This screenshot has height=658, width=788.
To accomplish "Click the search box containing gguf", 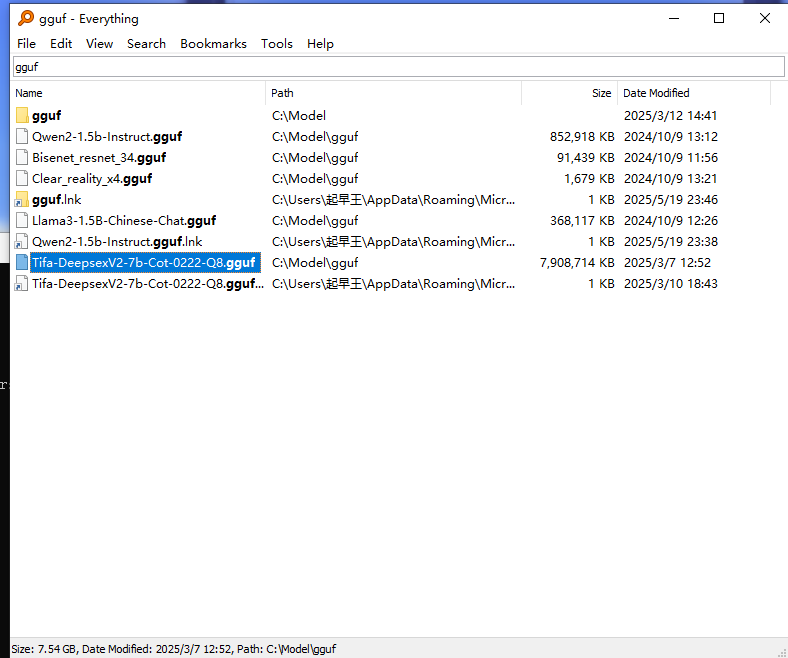I will tap(399, 67).
